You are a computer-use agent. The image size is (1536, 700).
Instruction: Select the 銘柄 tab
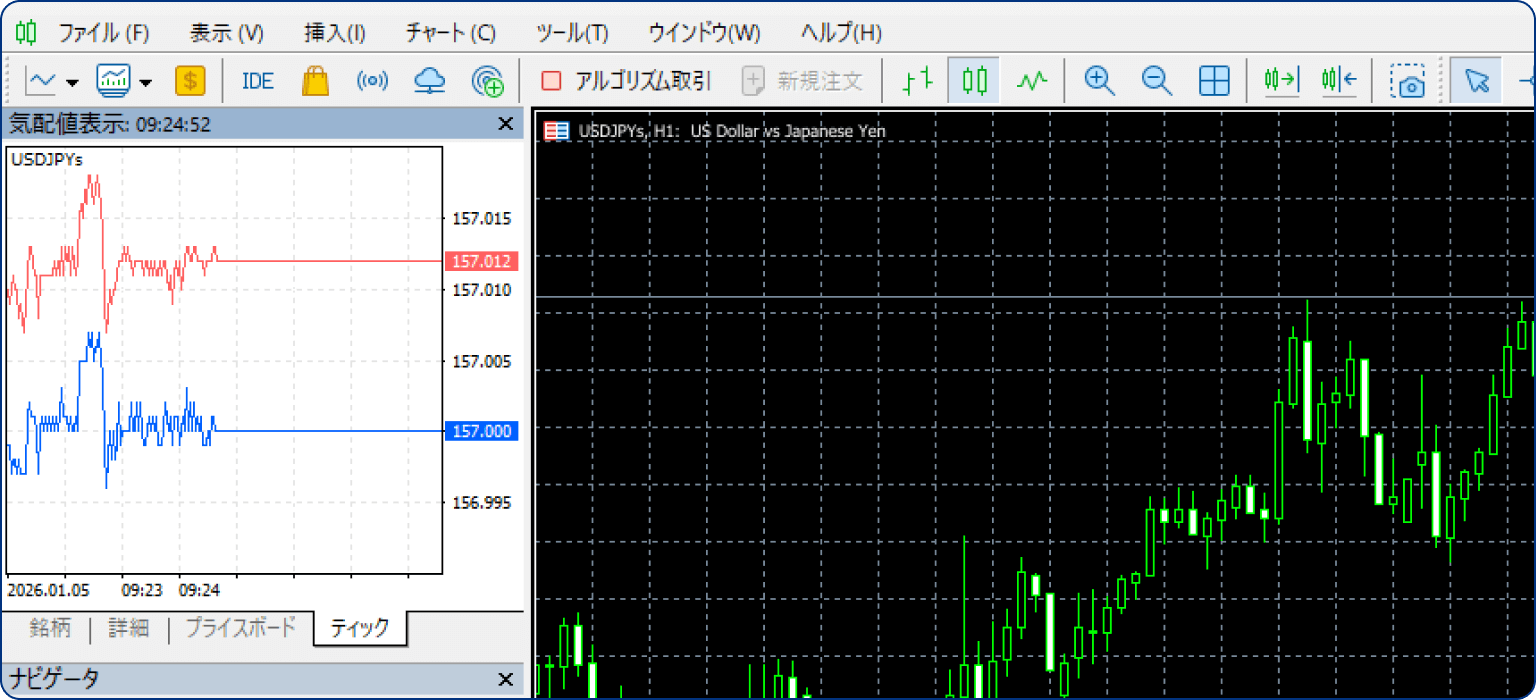coord(50,628)
